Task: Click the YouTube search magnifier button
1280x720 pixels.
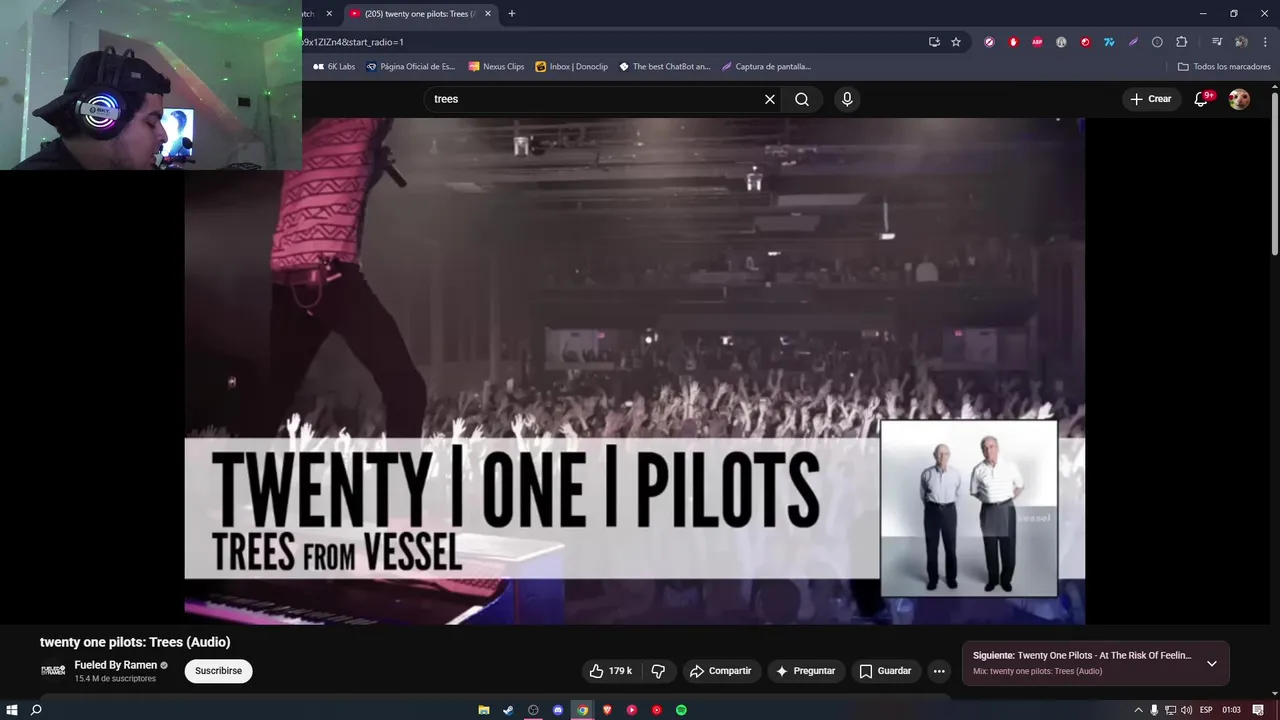Action: coord(802,99)
